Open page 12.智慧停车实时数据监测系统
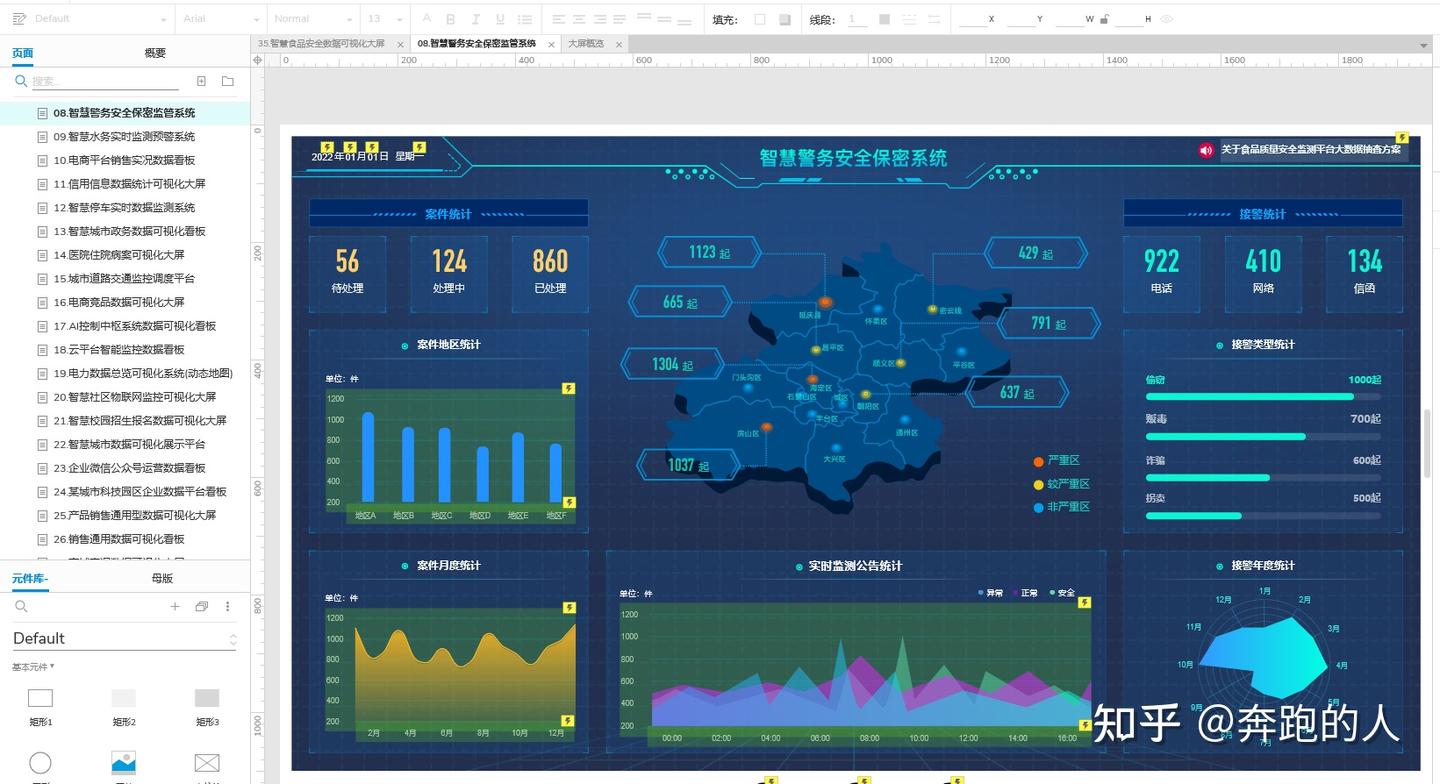Screen dimensions: 1440x784 coord(124,207)
